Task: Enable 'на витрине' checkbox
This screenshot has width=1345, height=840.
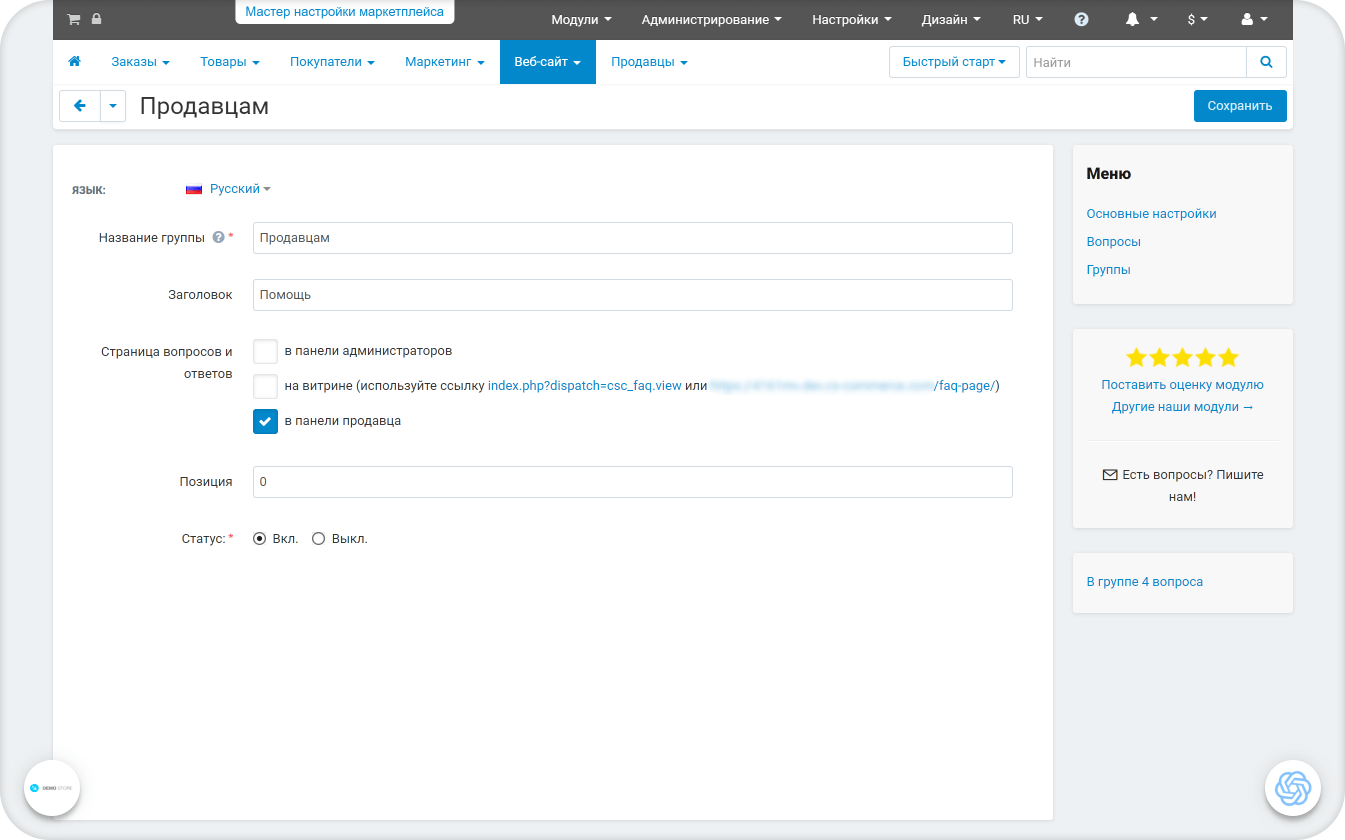Action: coord(265,386)
